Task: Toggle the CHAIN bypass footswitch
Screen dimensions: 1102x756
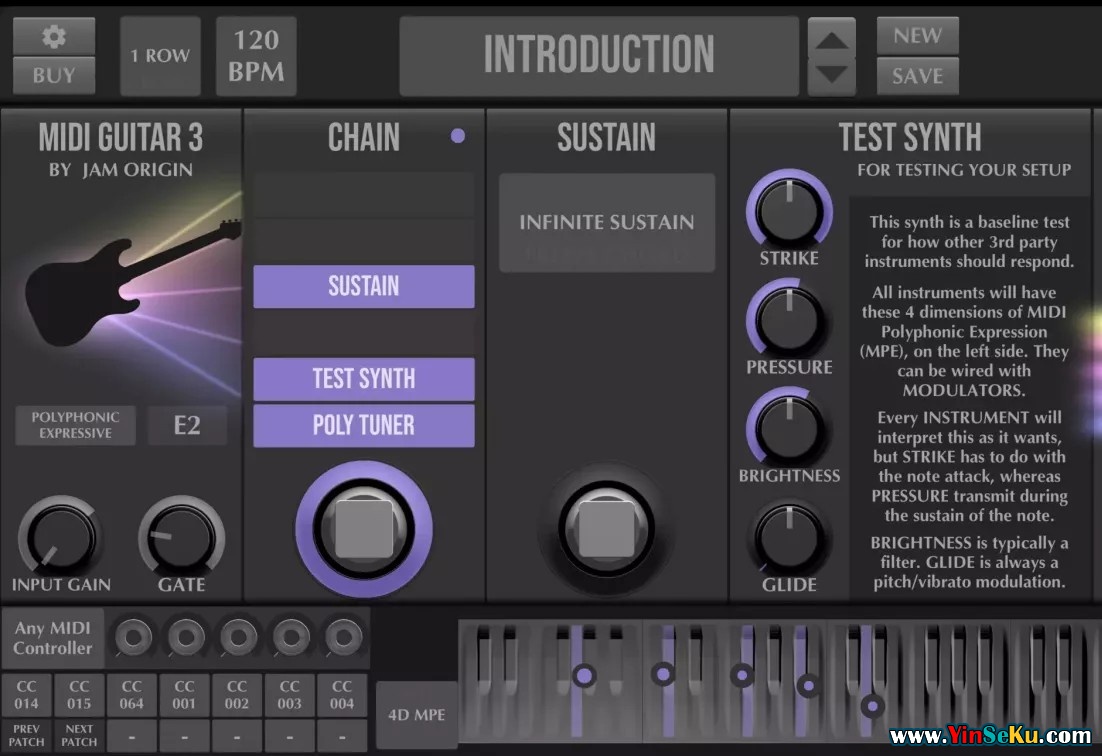Action: coord(364,529)
